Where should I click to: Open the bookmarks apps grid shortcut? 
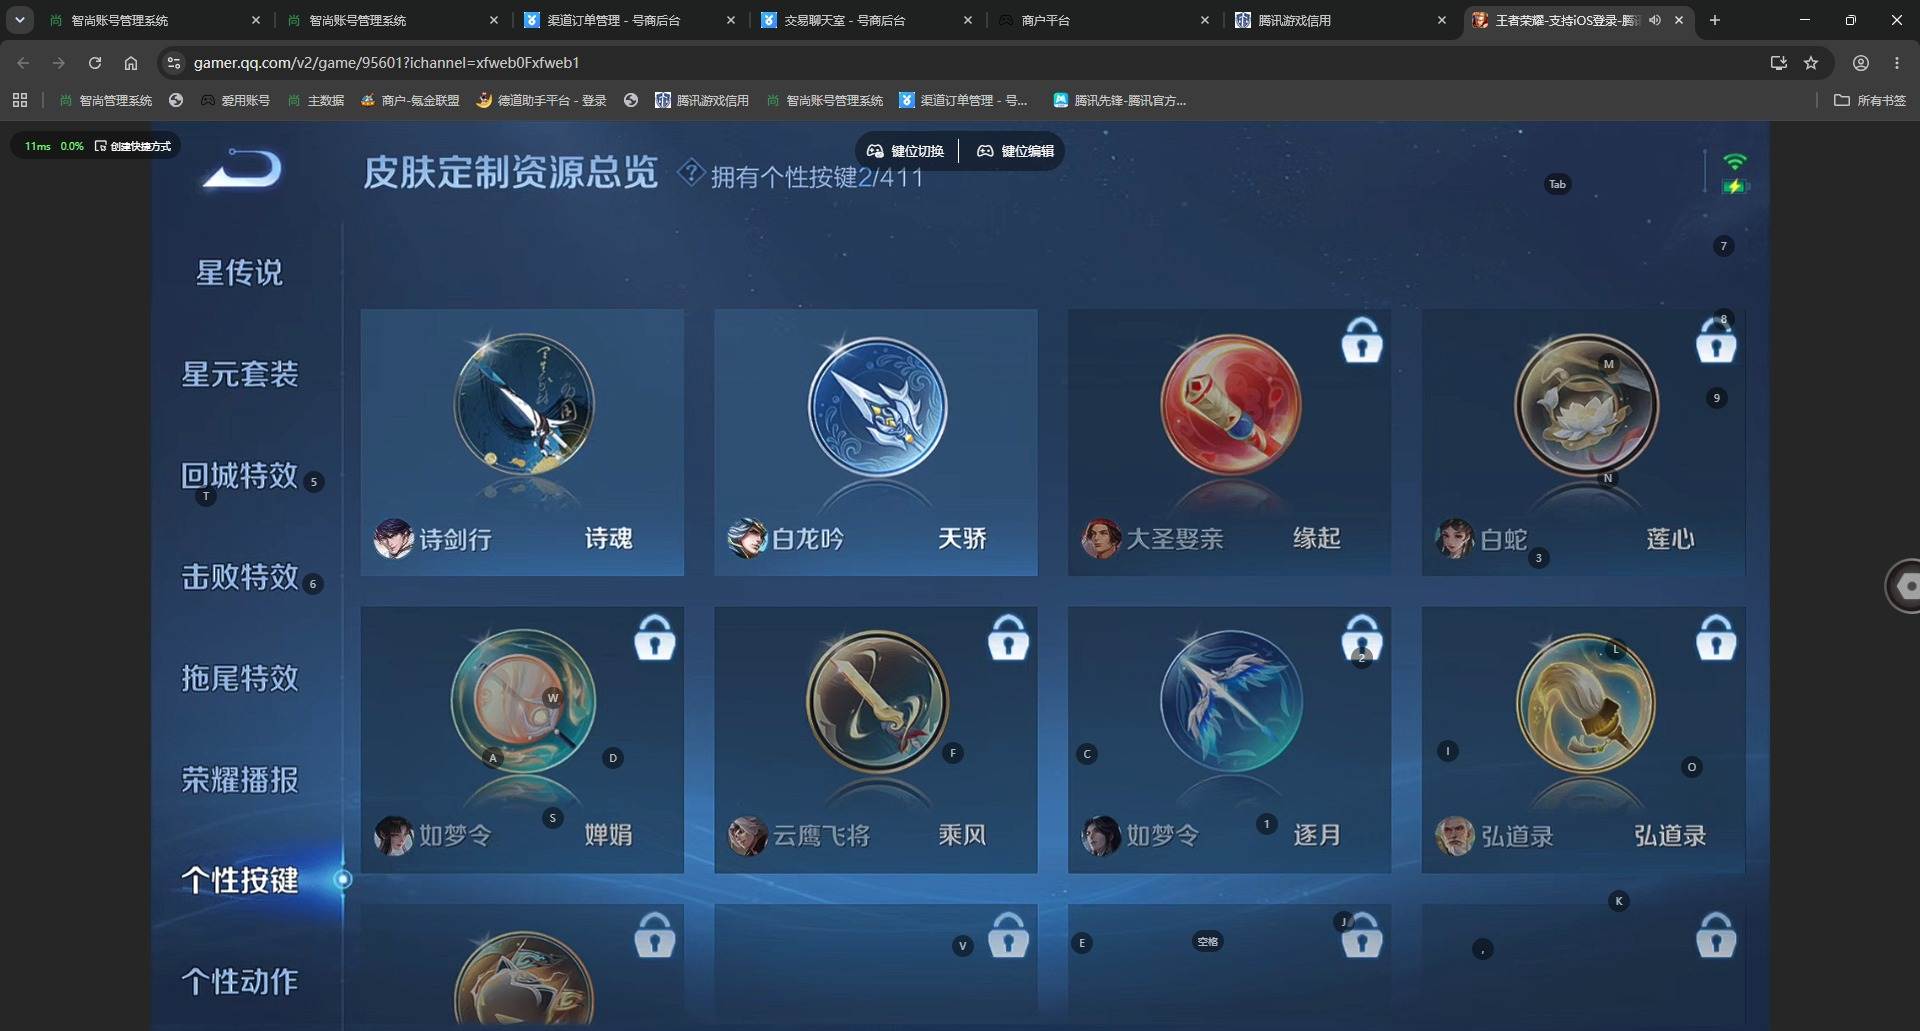click(20, 100)
